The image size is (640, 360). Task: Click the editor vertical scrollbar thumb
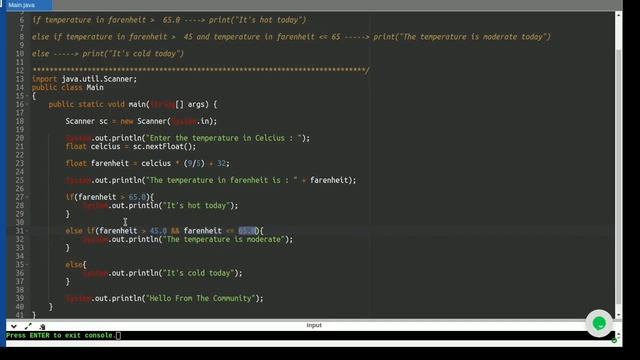point(618,176)
